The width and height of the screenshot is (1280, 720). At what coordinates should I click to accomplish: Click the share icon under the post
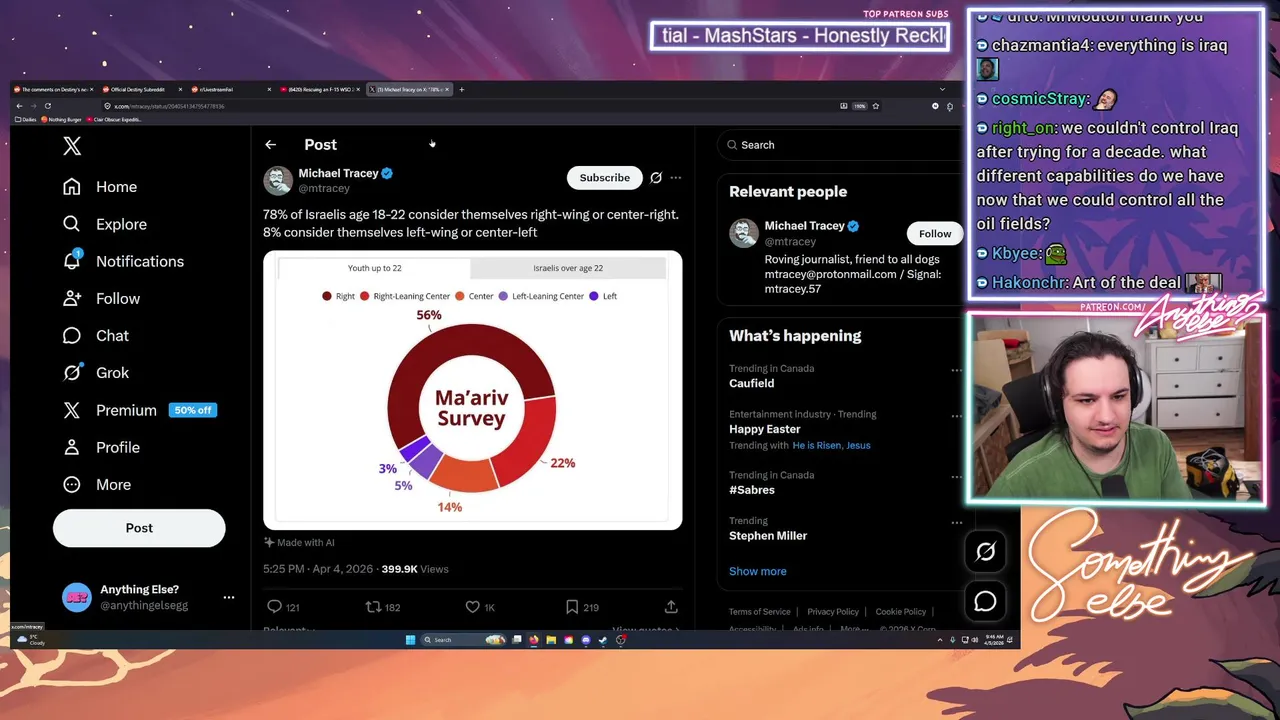[671, 606]
